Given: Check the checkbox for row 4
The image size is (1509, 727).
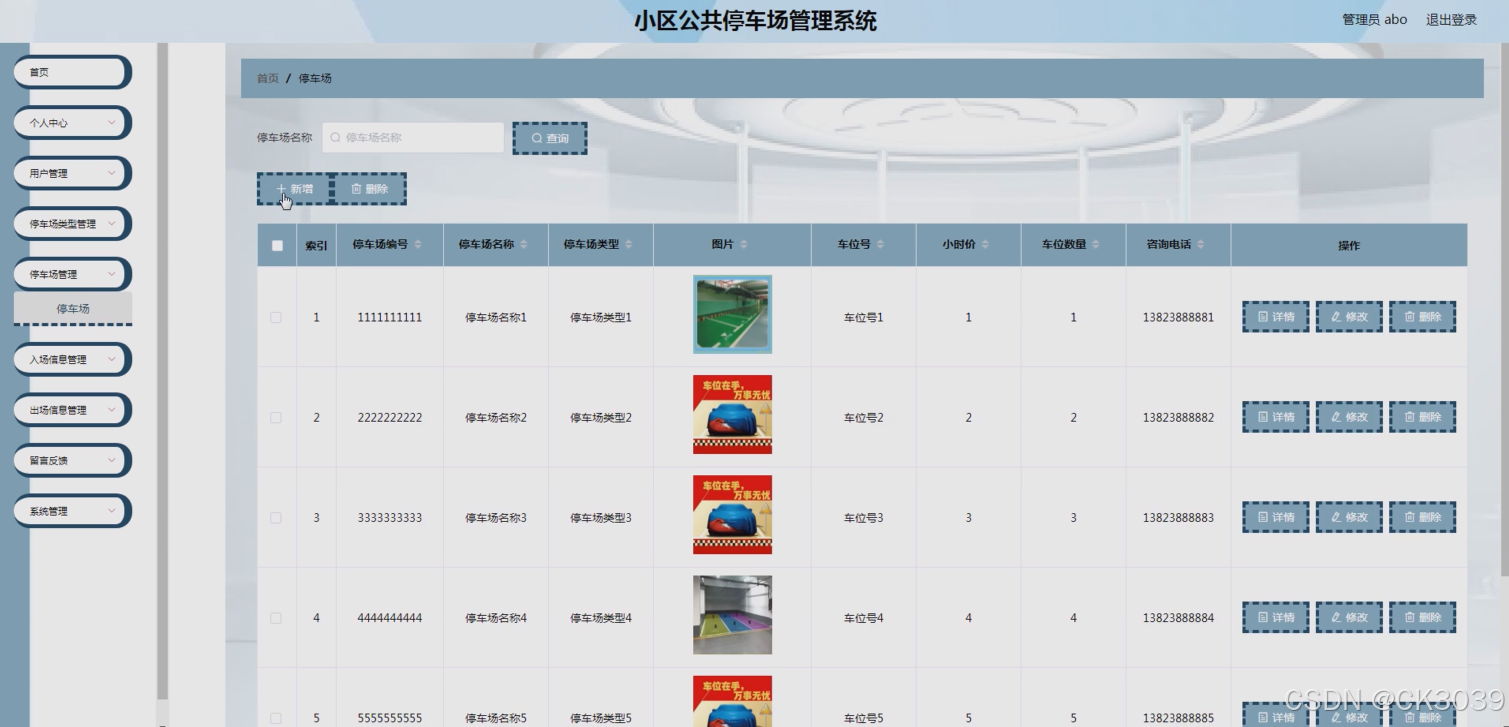Looking at the screenshot, I should (276, 618).
